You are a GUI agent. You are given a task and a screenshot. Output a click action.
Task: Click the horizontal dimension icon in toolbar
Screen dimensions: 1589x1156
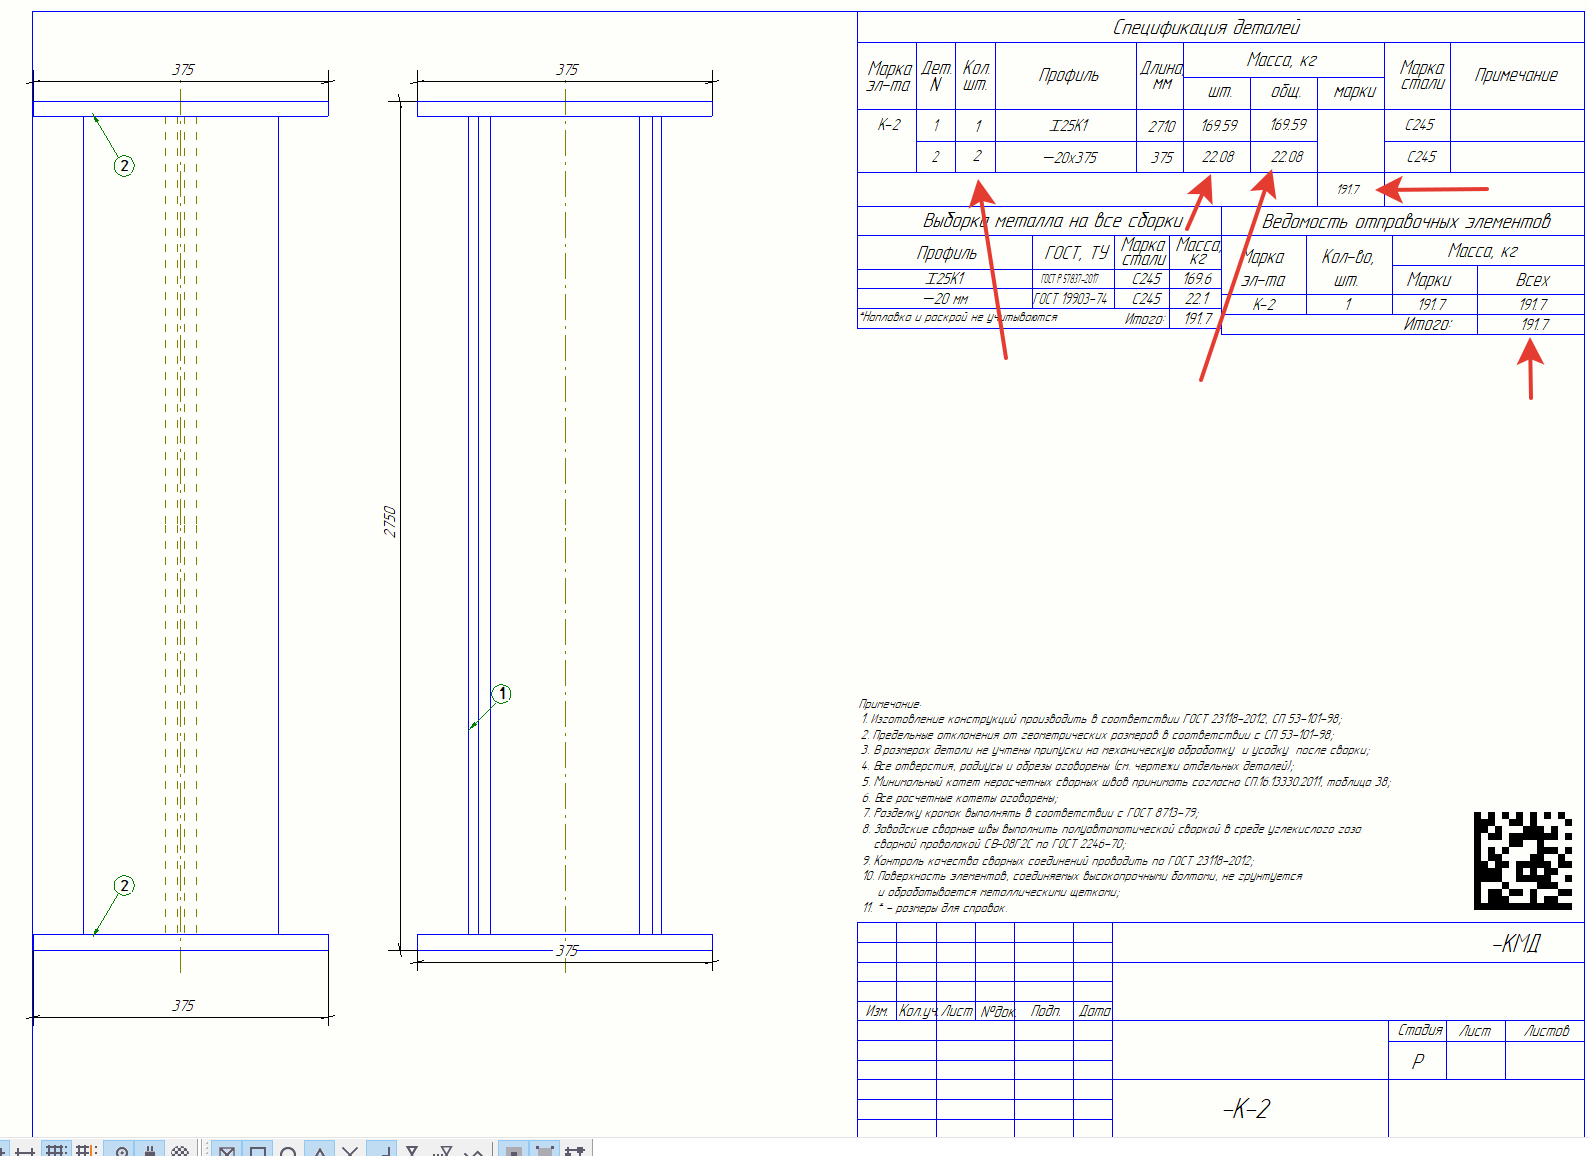tap(24, 1150)
